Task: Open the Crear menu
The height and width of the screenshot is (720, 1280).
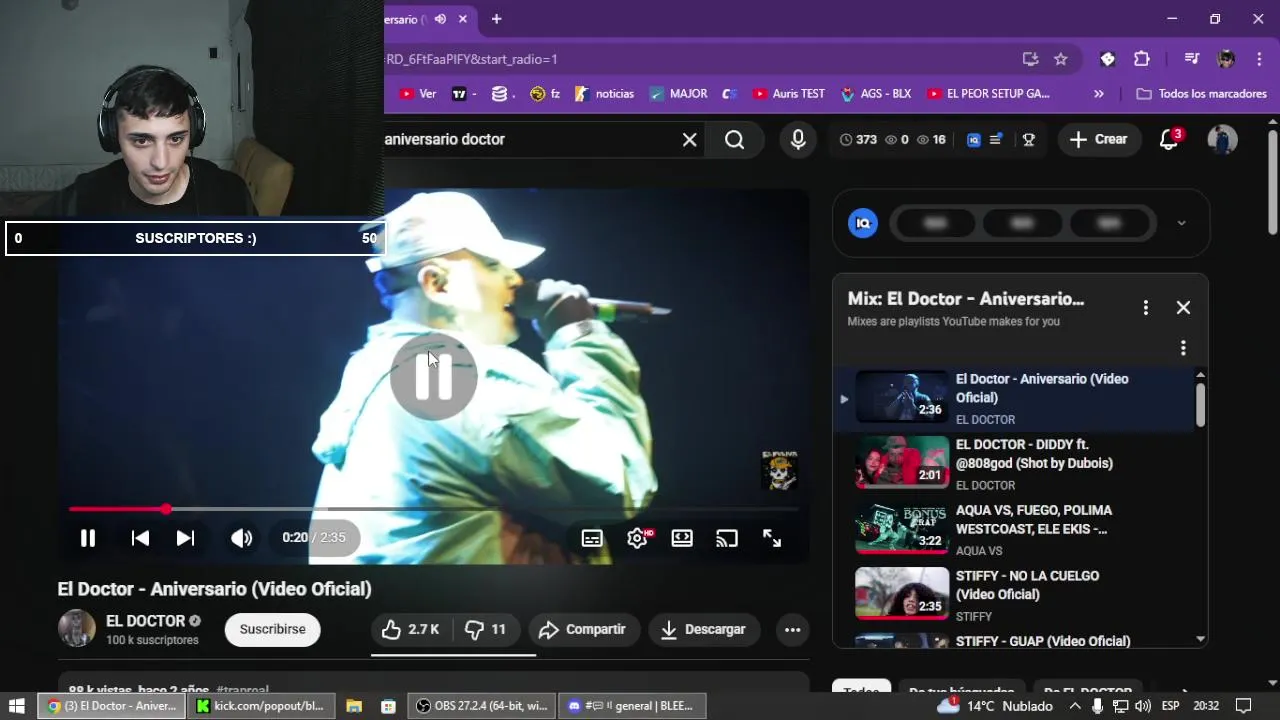Action: click(x=1098, y=140)
